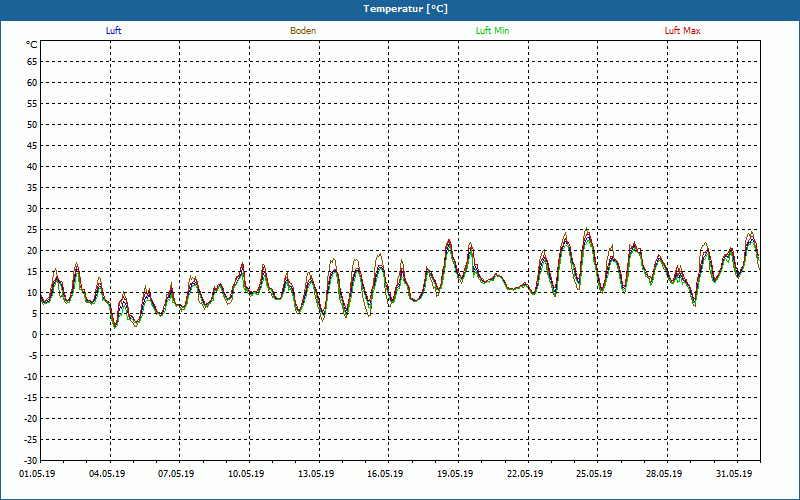Click the Luft Min legend label
This screenshot has width=800, height=500.
tap(492, 31)
